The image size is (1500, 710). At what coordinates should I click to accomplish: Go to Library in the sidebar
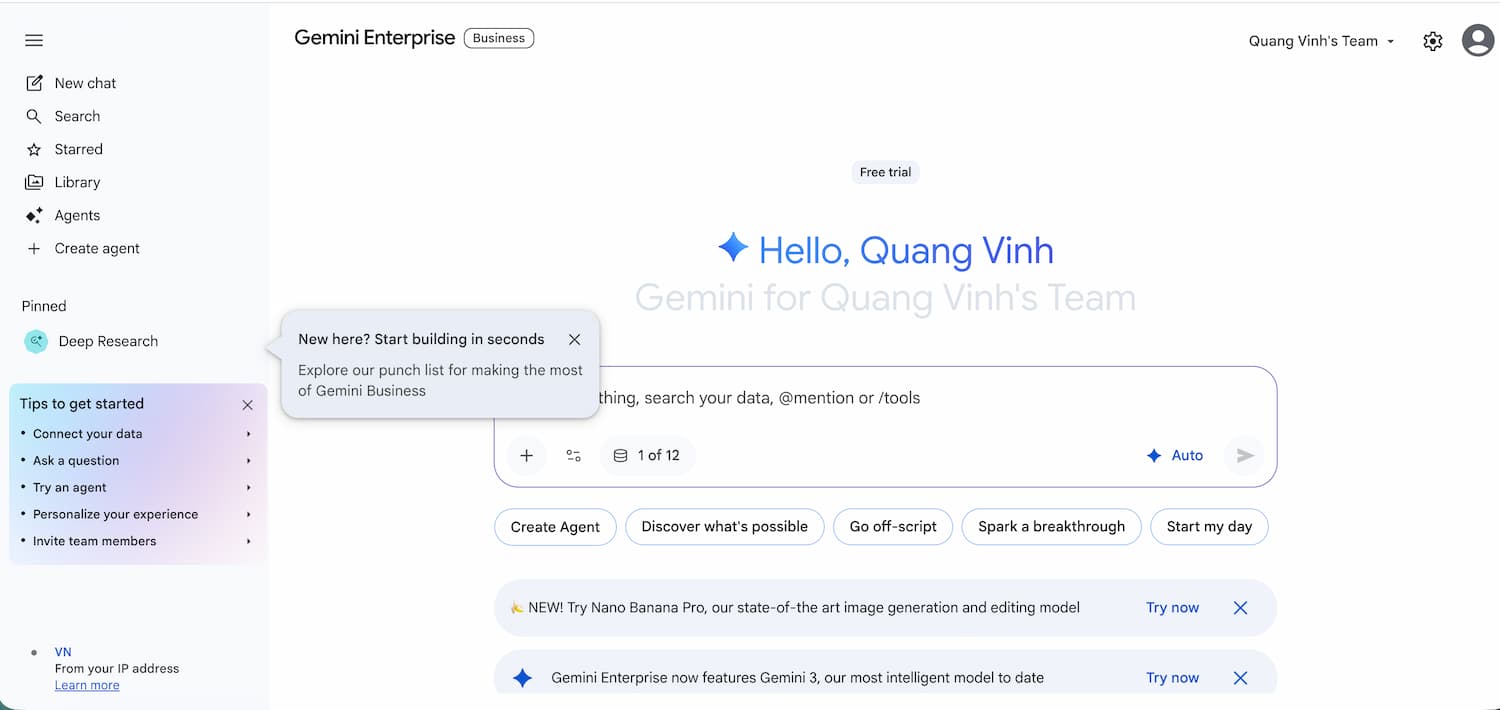point(77,182)
